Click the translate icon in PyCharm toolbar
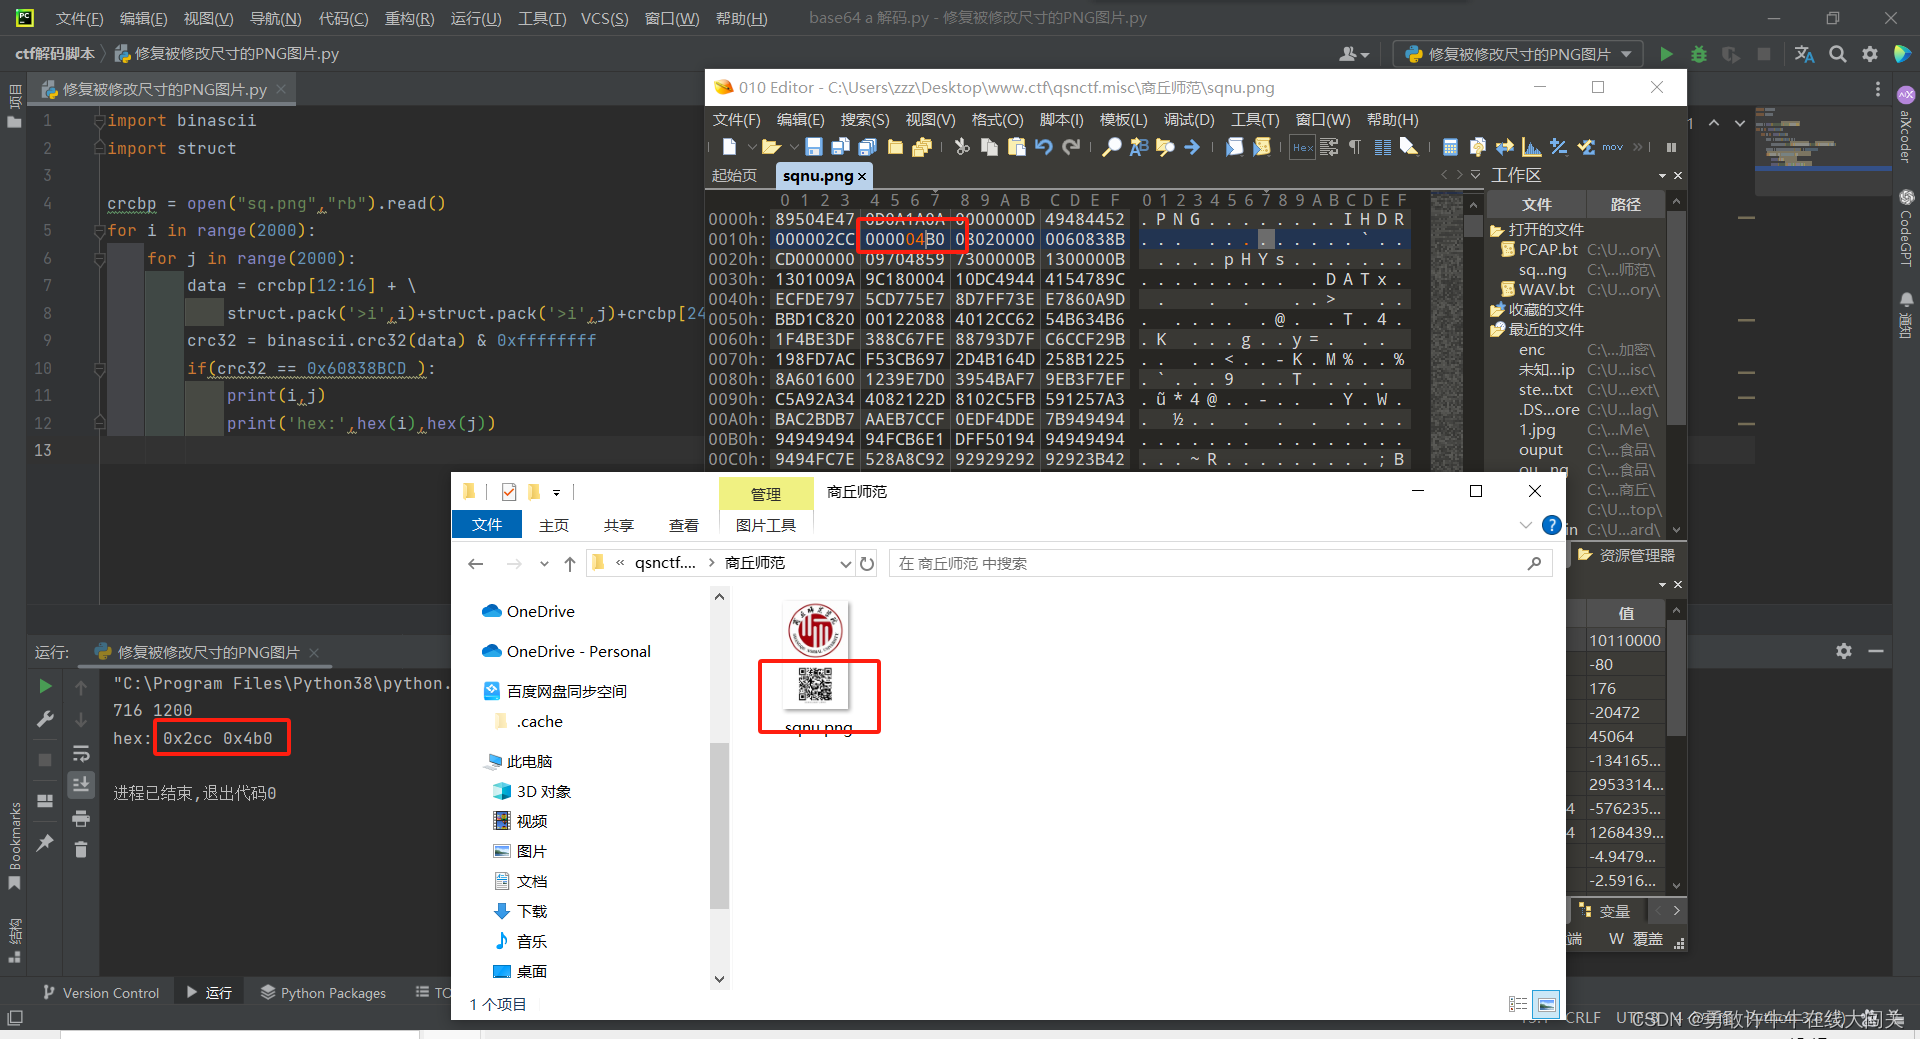Screen dimensions: 1920x1039 coord(1804,54)
